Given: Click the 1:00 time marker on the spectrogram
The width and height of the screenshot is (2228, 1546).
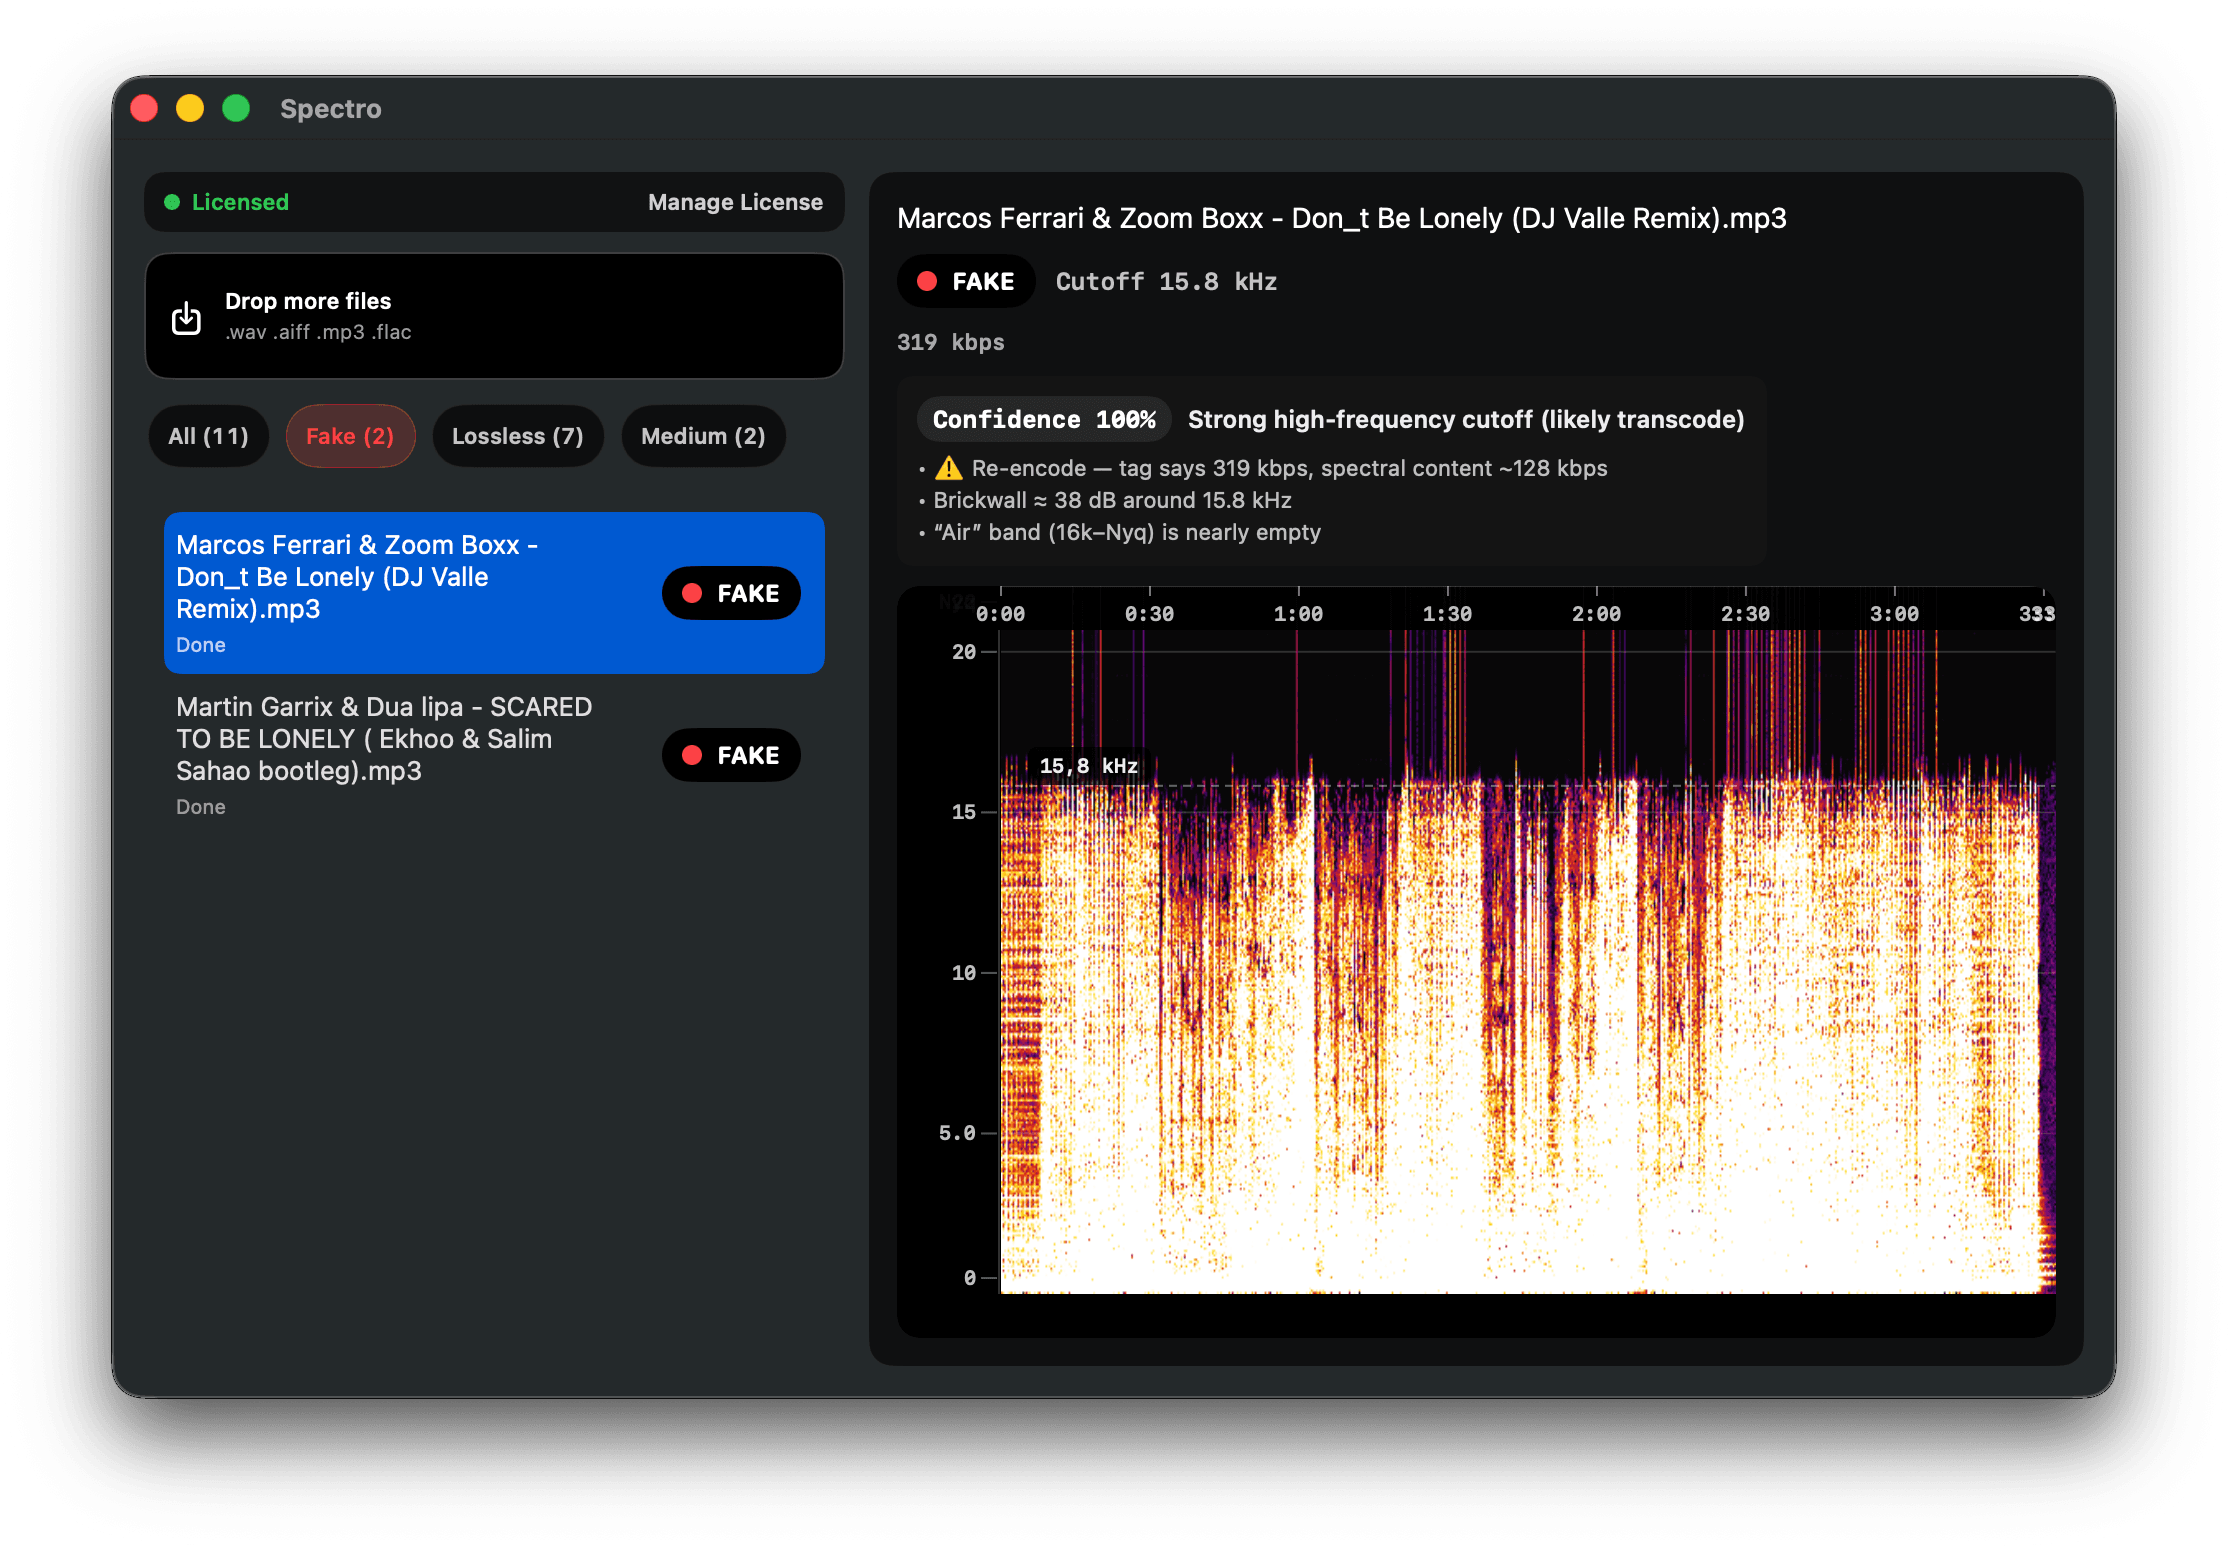Looking at the screenshot, I should coord(1298,614).
